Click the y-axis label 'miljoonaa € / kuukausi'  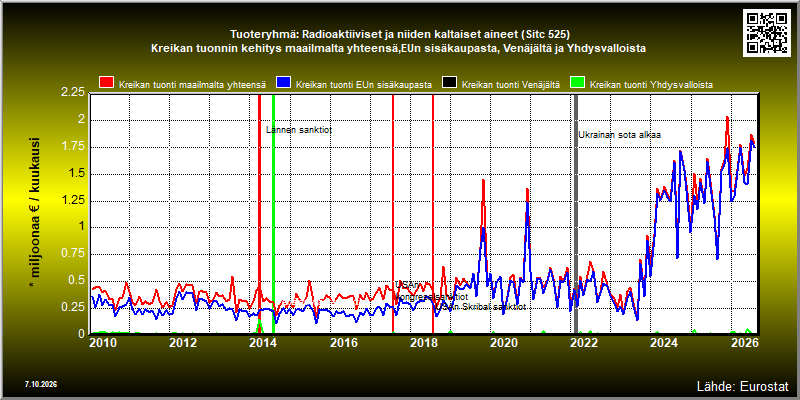[36, 213]
